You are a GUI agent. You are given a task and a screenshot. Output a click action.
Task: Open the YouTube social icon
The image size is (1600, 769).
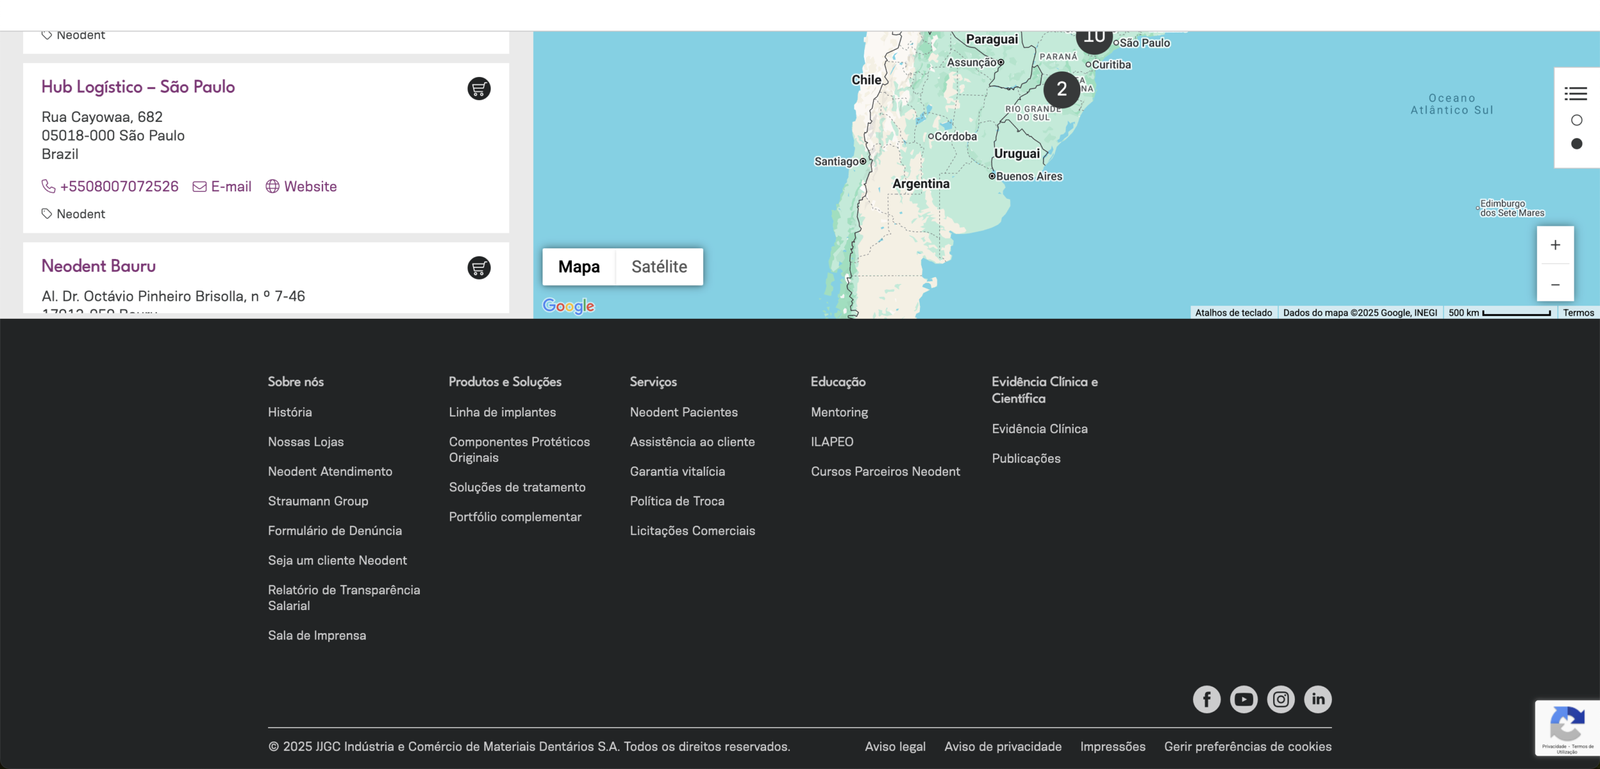1243,699
